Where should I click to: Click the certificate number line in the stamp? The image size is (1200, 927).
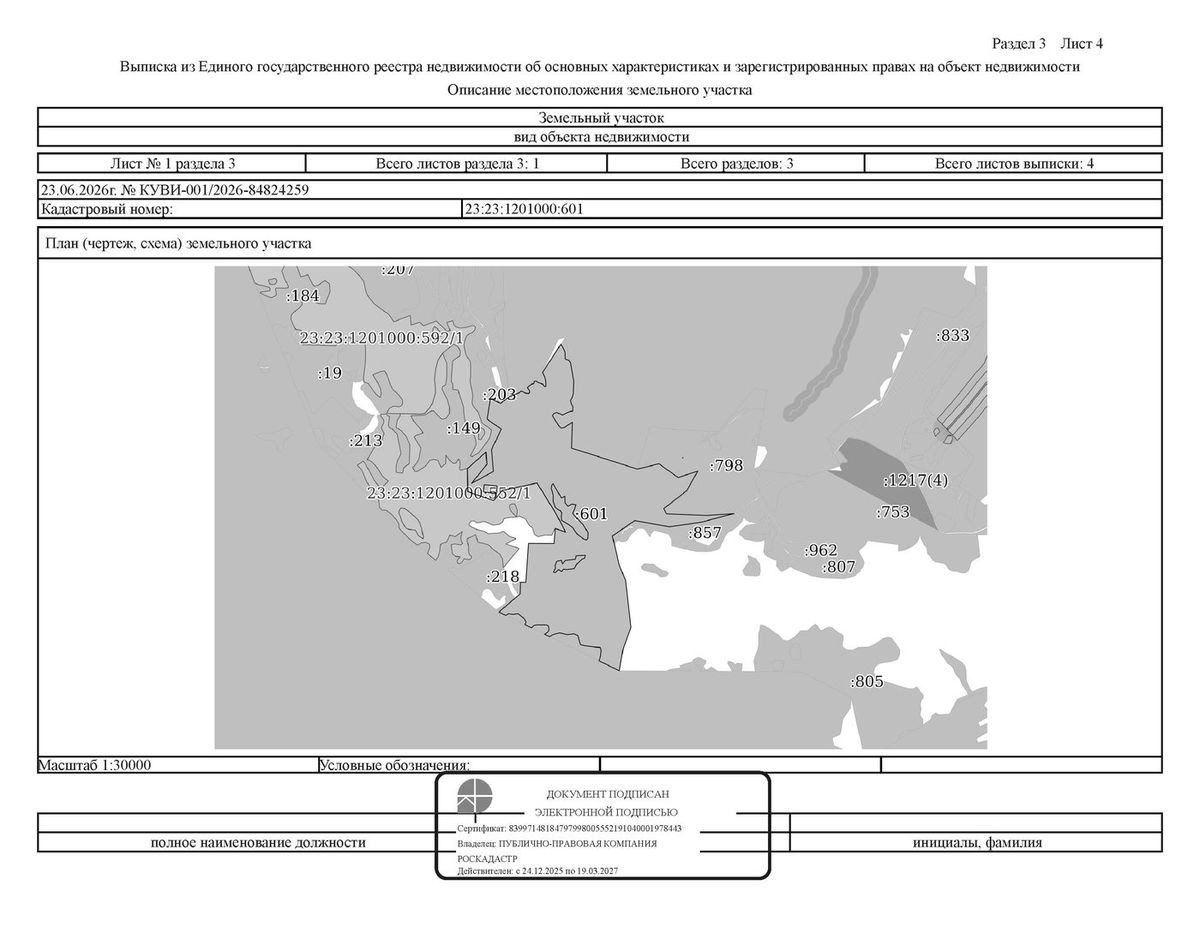(x=569, y=829)
